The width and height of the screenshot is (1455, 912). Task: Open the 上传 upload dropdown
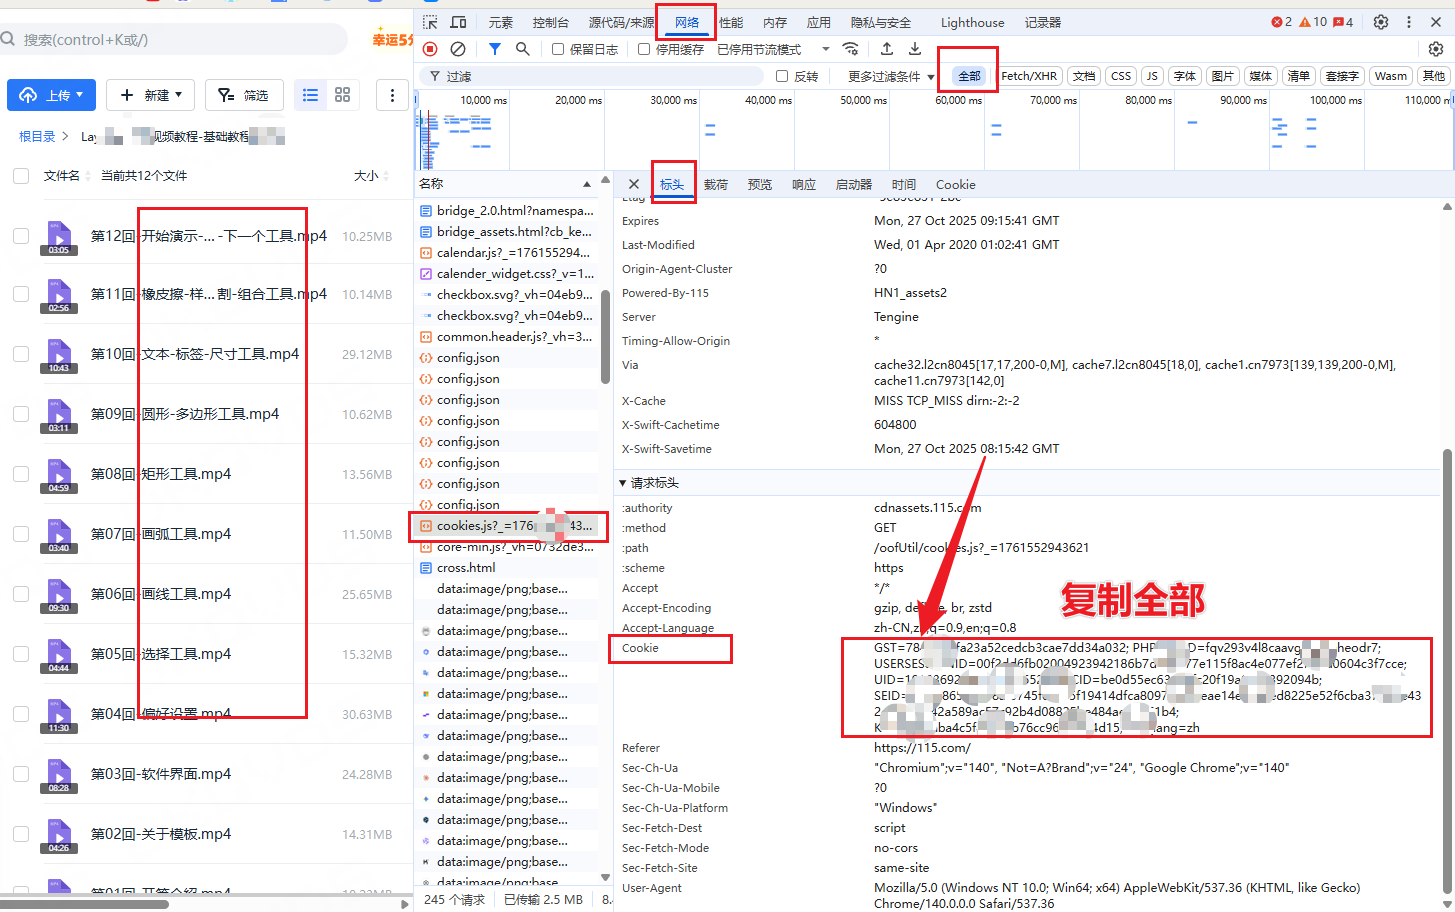coord(51,95)
